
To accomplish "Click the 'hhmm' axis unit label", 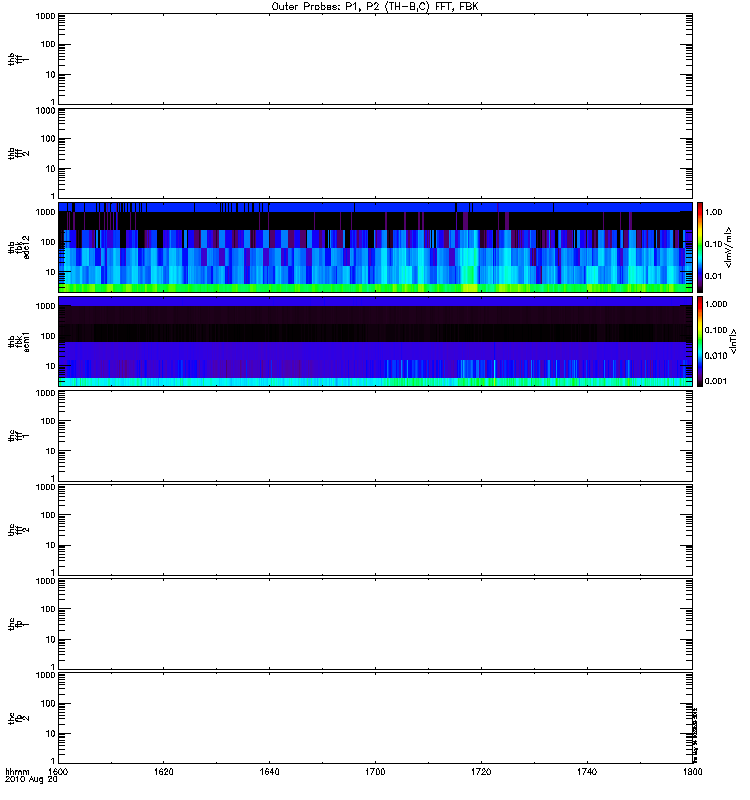I will pyautogui.click(x=17, y=772).
